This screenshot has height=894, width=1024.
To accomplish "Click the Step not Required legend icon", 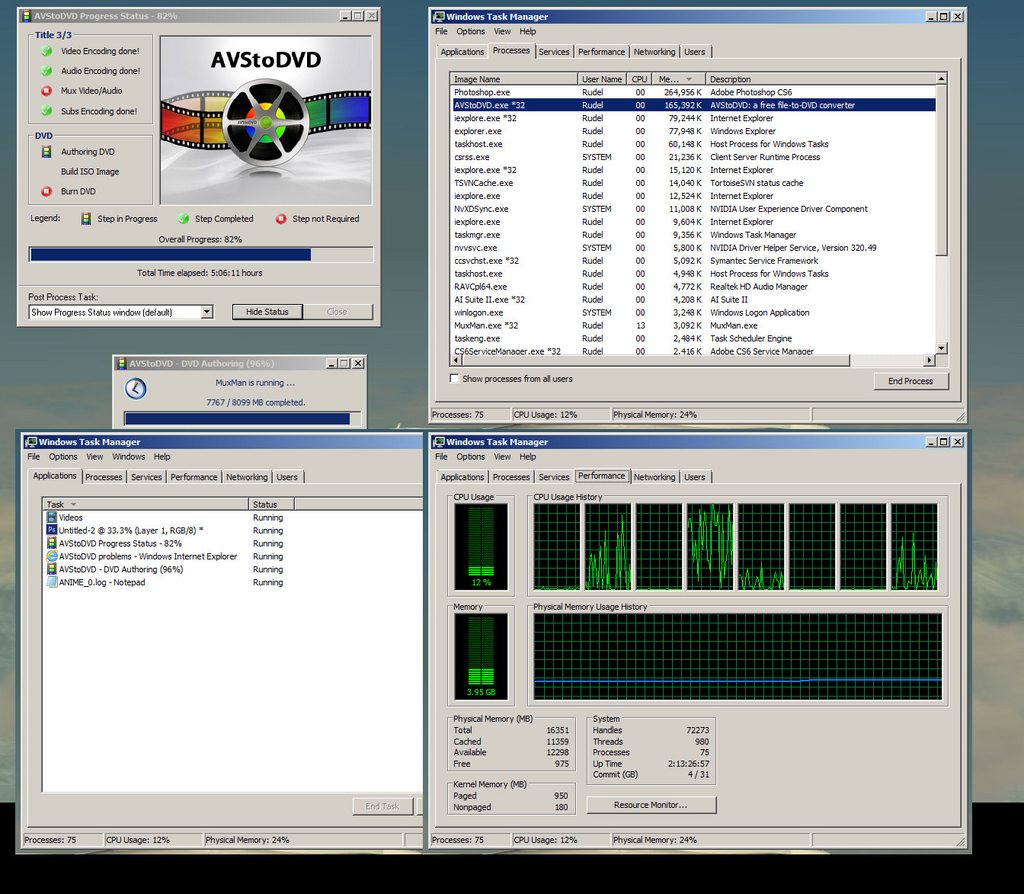I will (281, 219).
